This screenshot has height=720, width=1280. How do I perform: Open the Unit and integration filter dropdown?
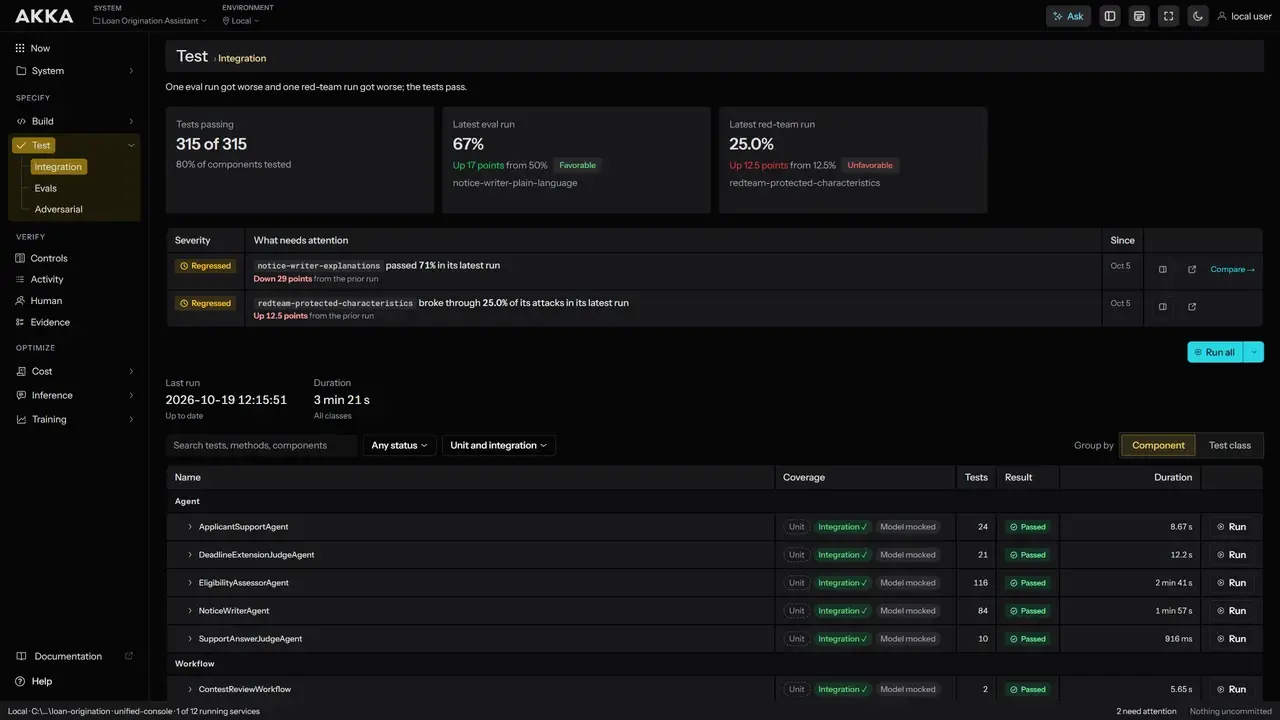(x=499, y=445)
